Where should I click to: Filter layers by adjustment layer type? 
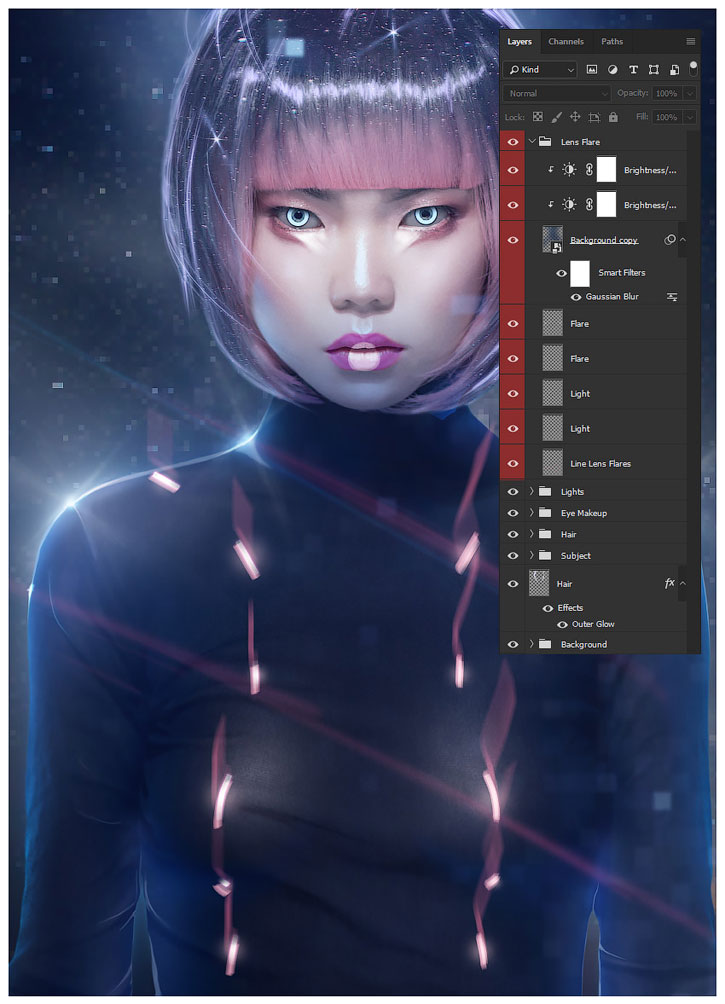click(x=612, y=70)
